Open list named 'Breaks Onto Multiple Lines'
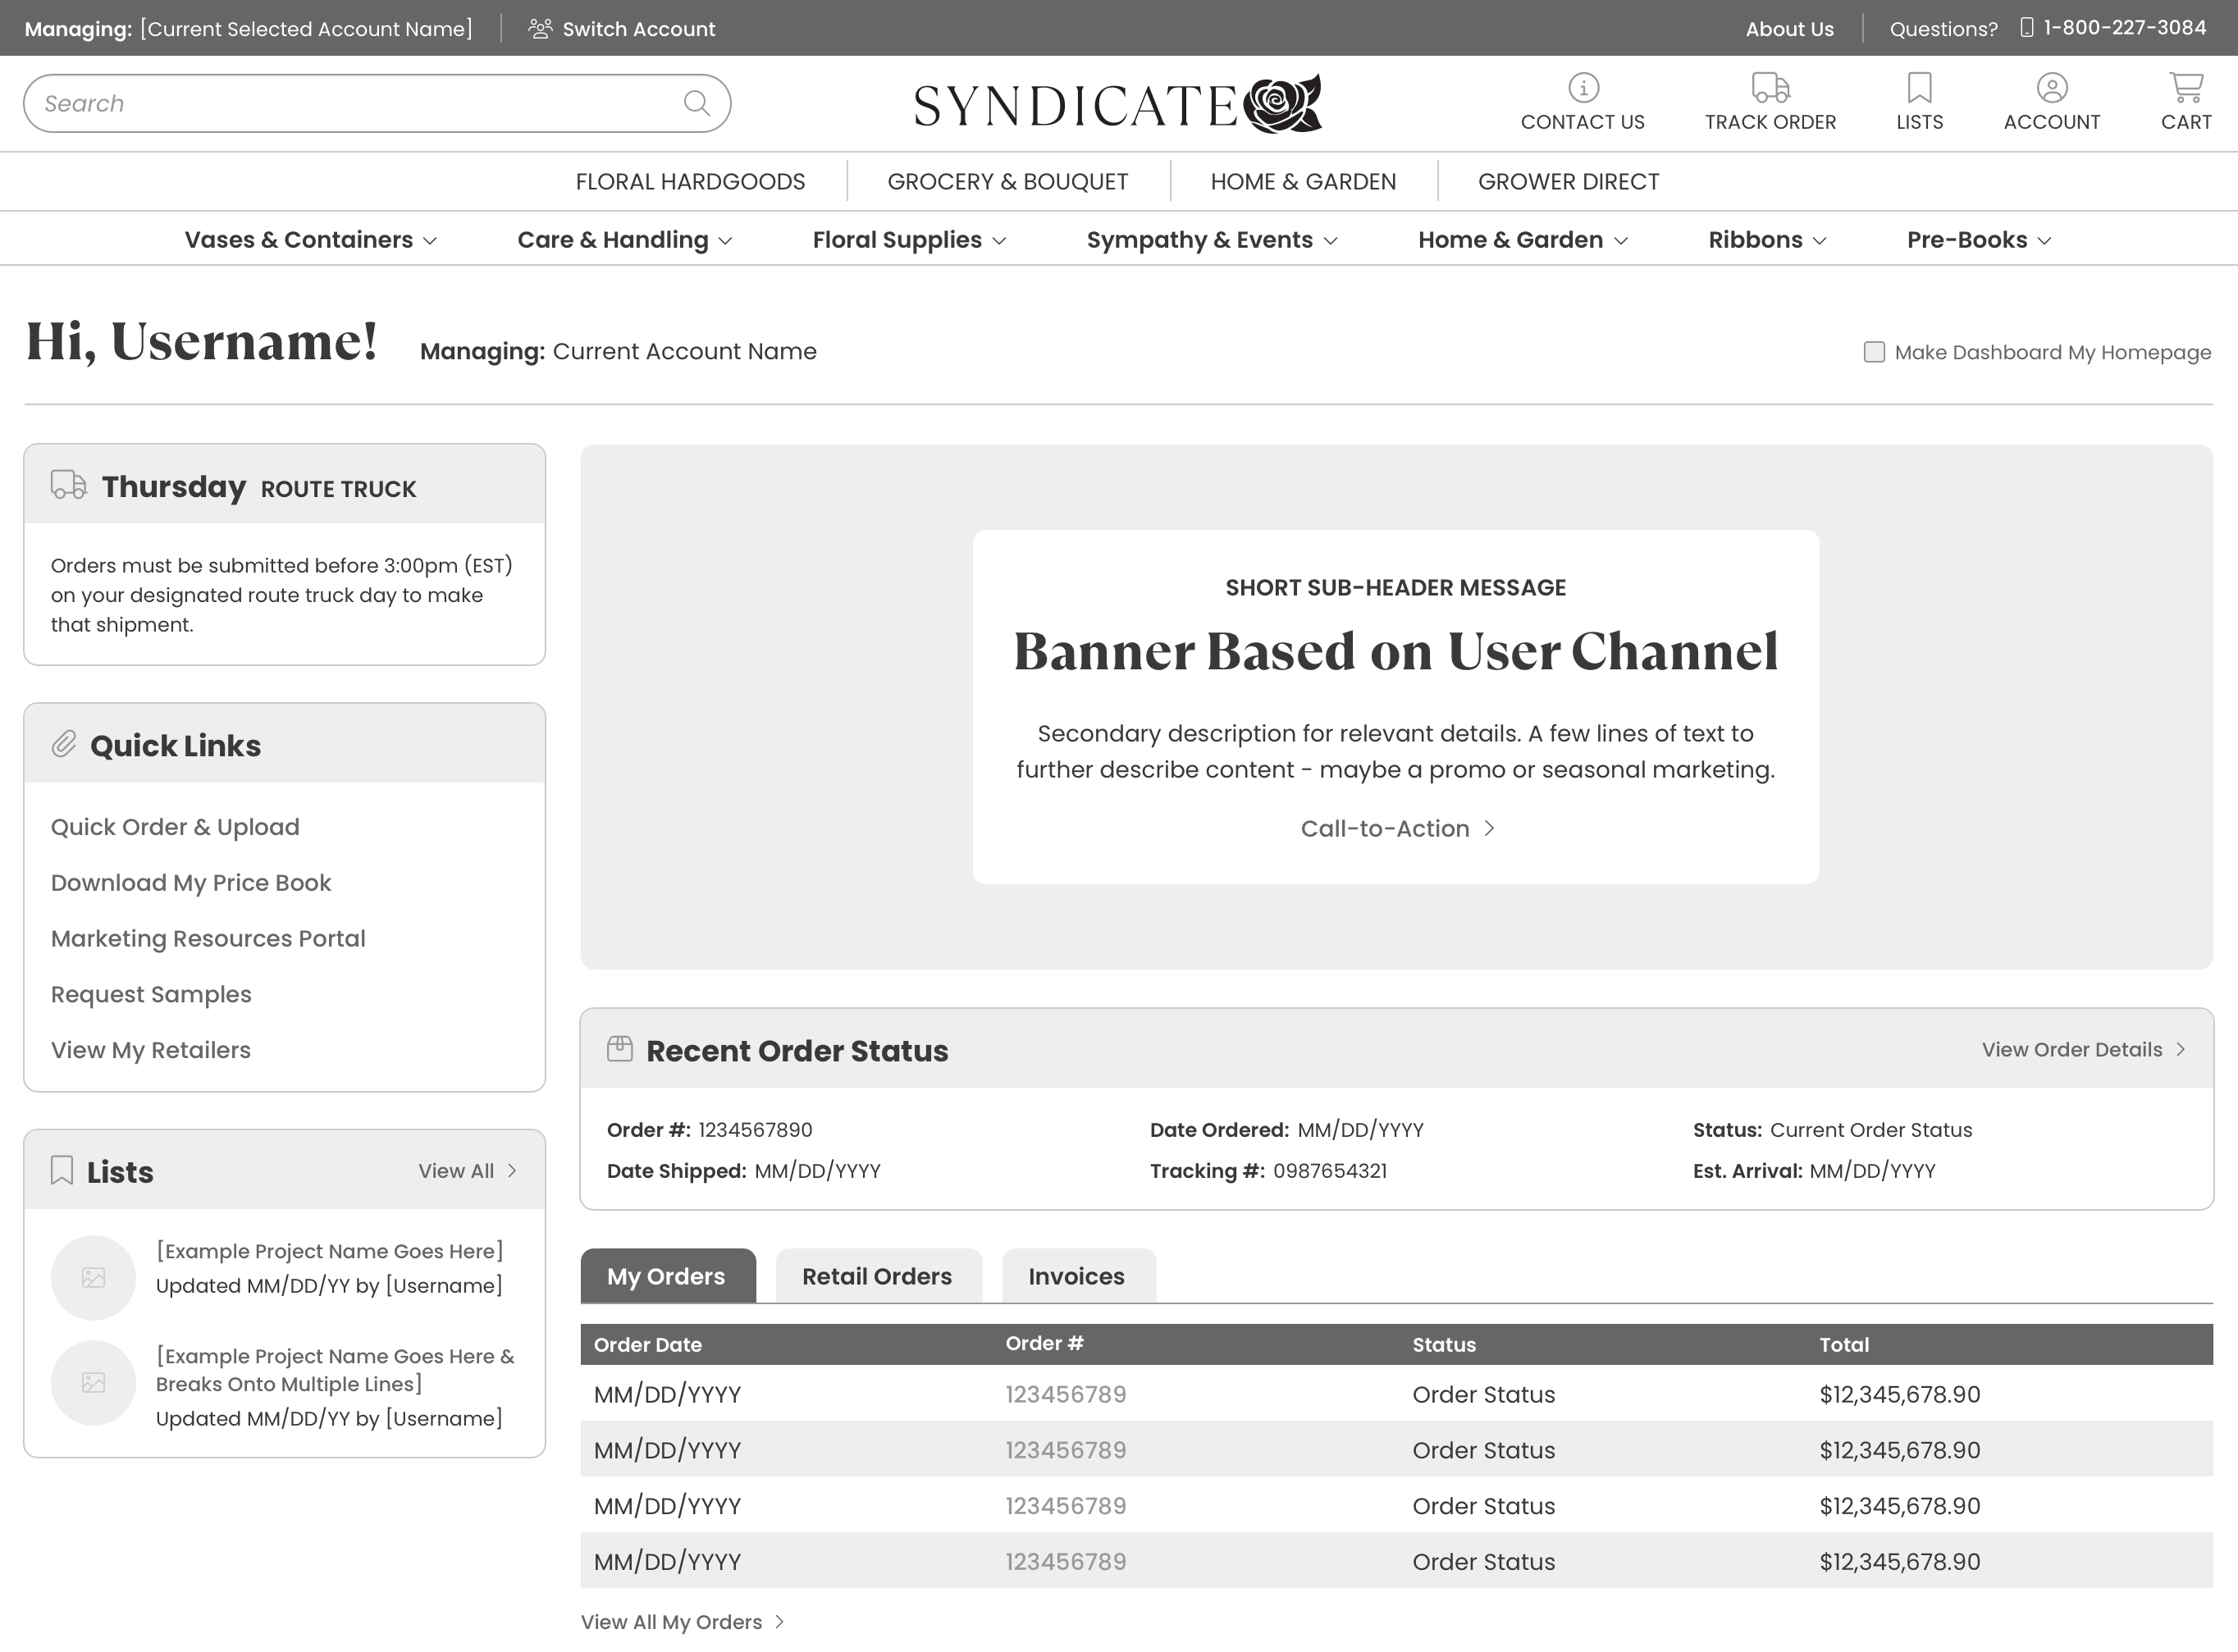The image size is (2238, 1652). pyautogui.click(x=335, y=1370)
